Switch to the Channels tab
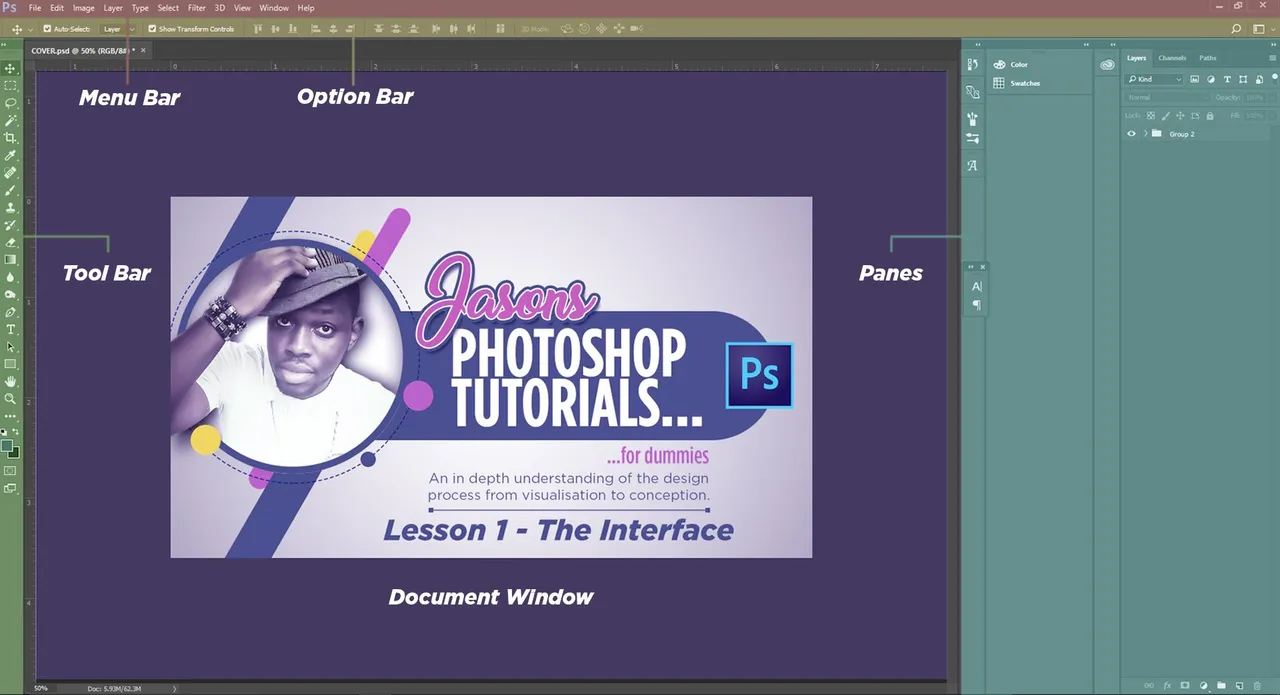 pyautogui.click(x=1172, y=58)
